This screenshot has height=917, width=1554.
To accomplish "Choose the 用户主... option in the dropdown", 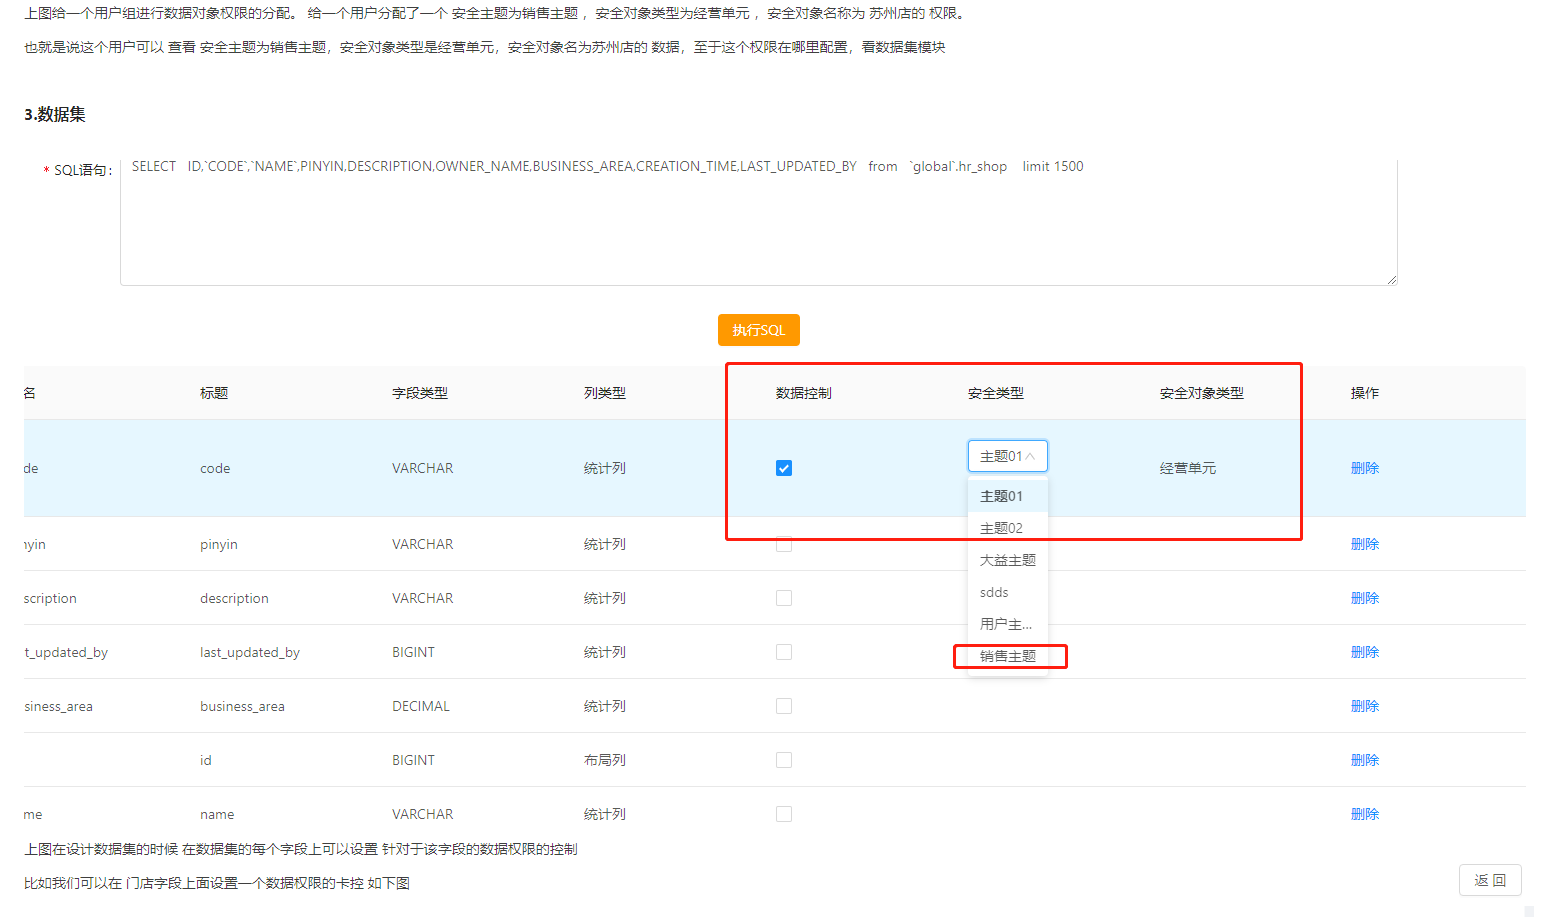I will click(x=1008, y=624).
